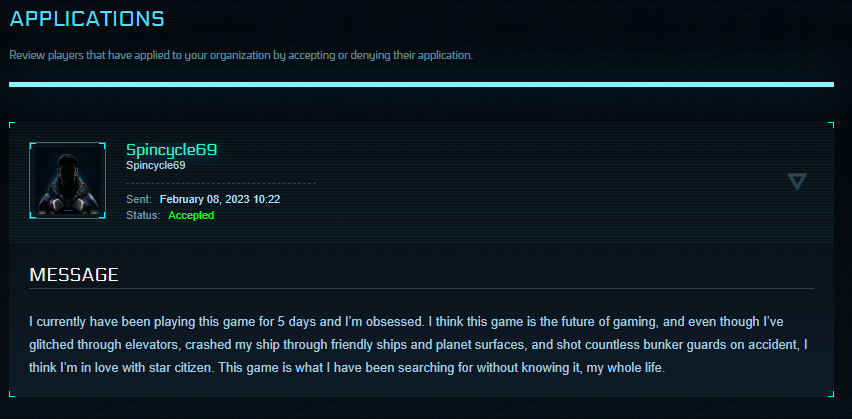Open the large green Spincycle69 display name
Screen dimensions: 852x419
(x=171, y=149)
